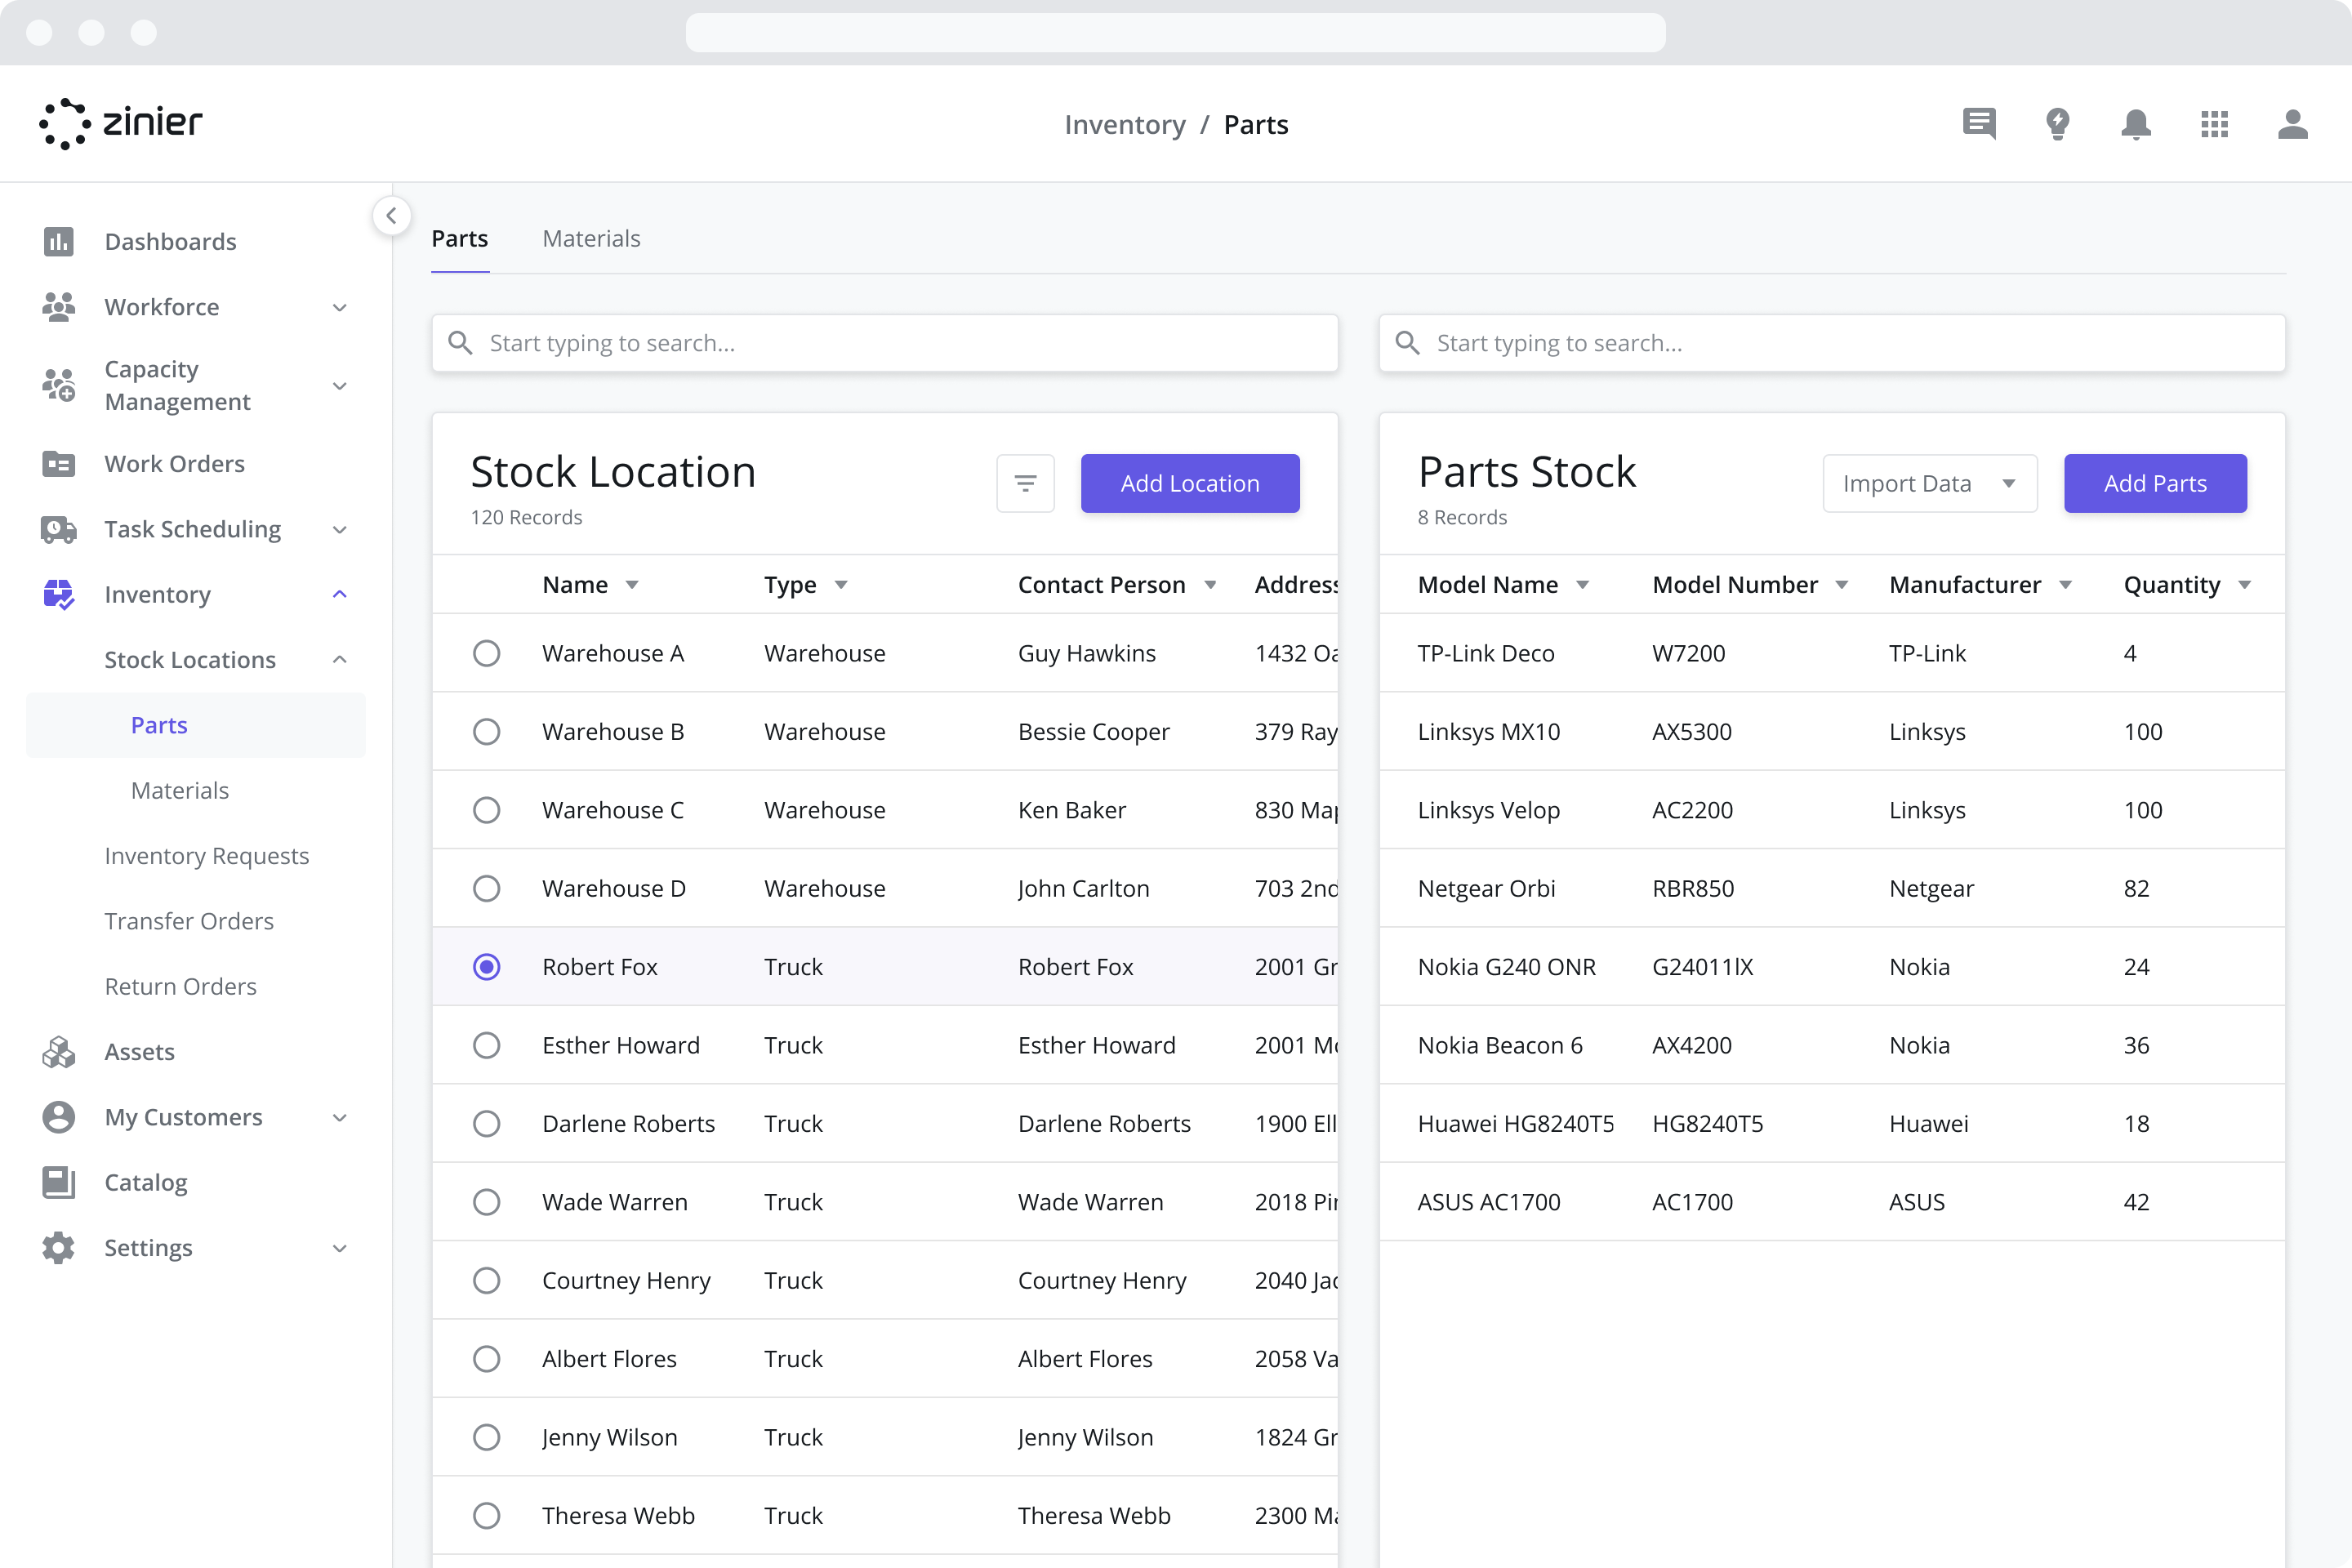Image resolution: width=2352 pixels, height=1568 pixels.
Task: Sort by the Quantity column arrow
Action: (x=2244, y=585)
